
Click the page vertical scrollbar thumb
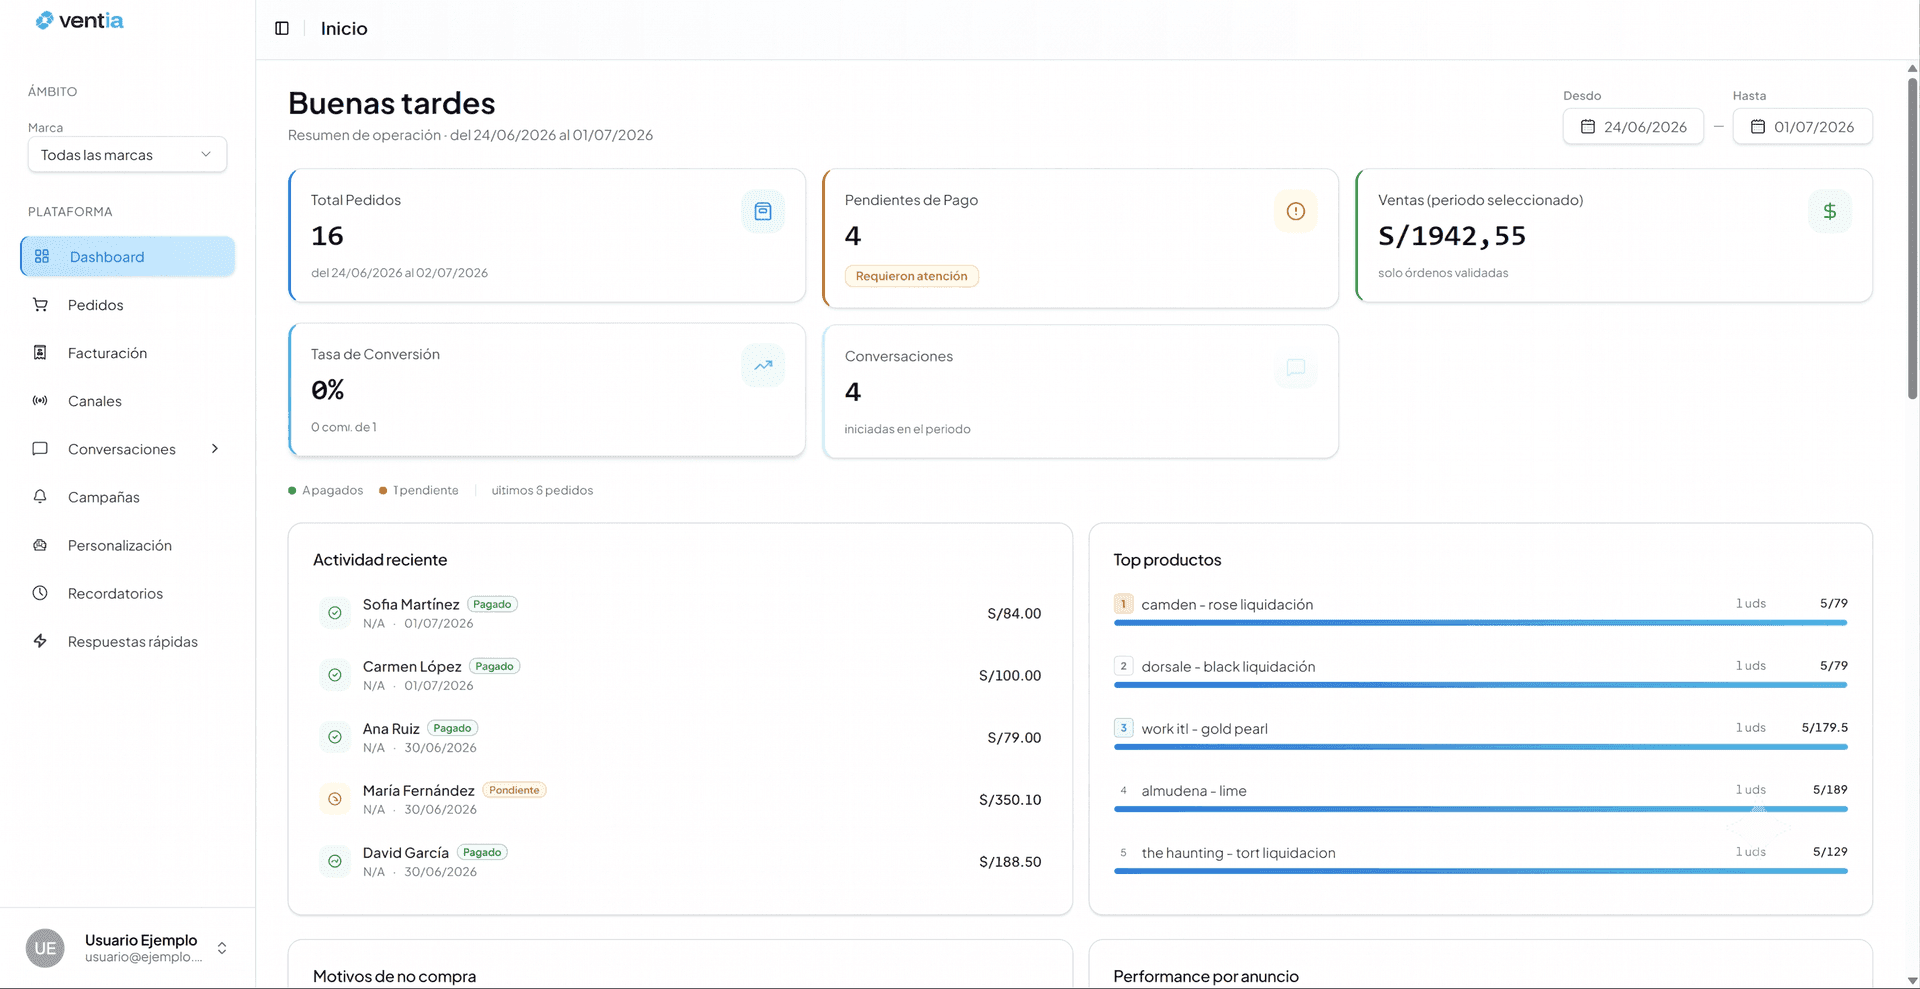click(x=1912, y=238)
